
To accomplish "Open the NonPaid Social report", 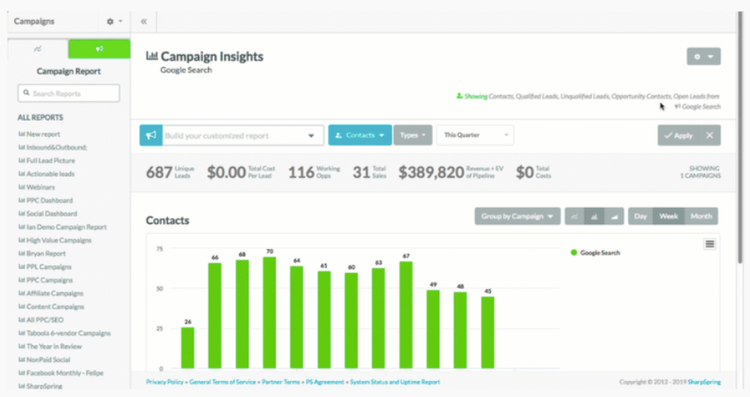I will pos(44,360).
